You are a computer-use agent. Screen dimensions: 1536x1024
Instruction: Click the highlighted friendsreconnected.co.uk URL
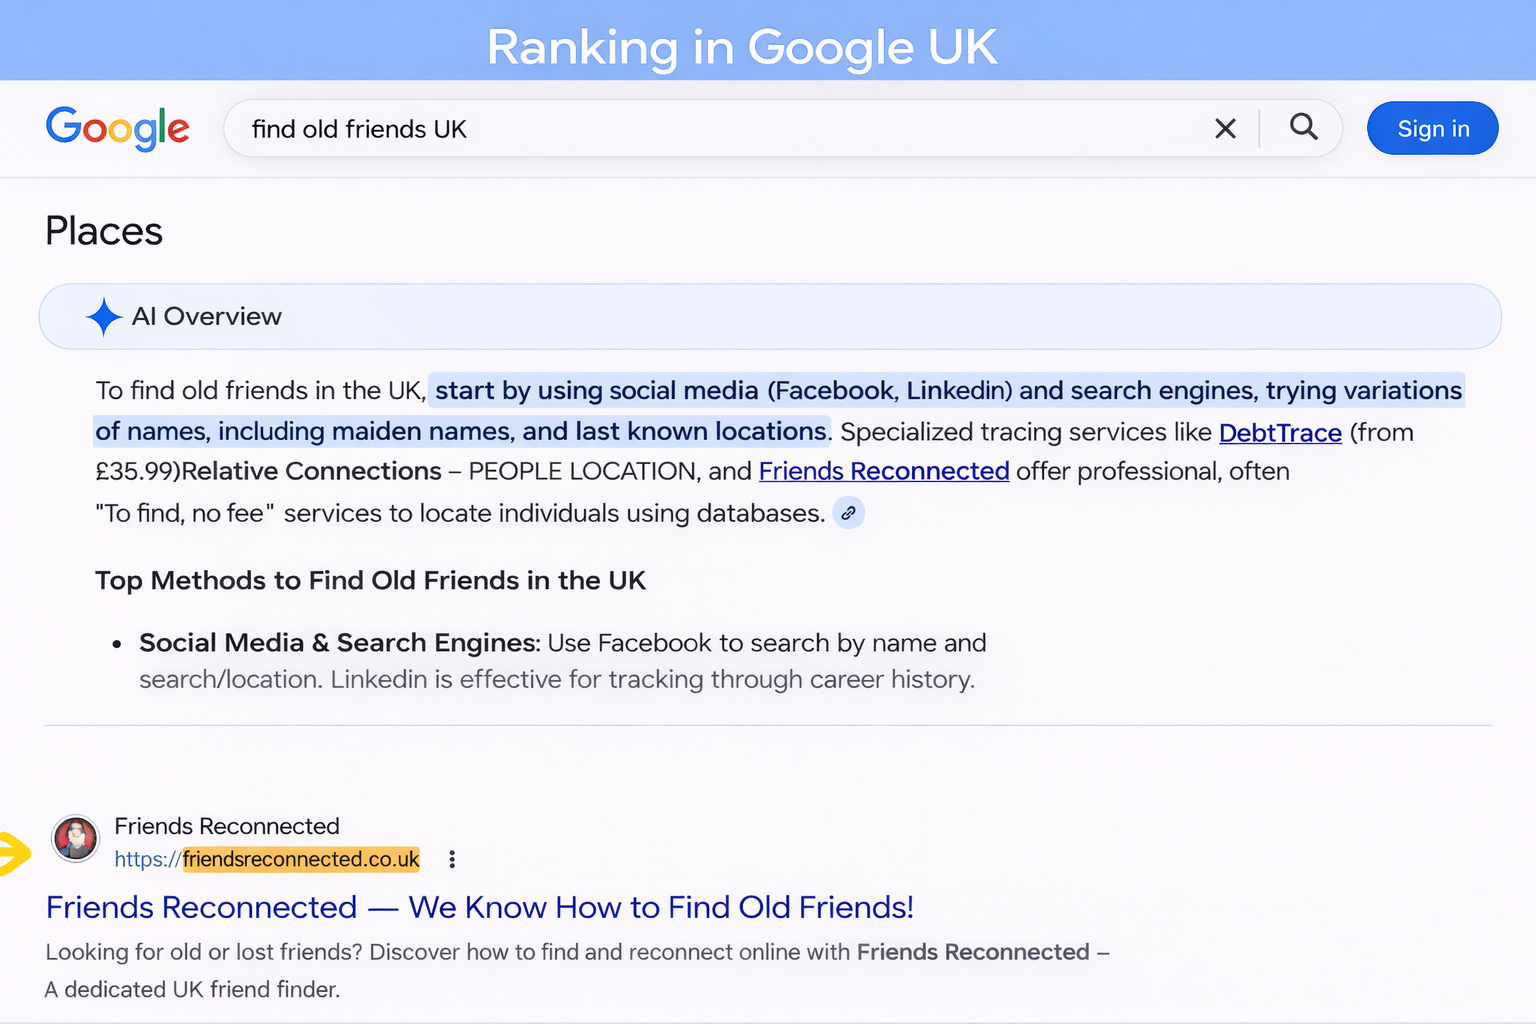pyautogui.click(x=300, y=859)
